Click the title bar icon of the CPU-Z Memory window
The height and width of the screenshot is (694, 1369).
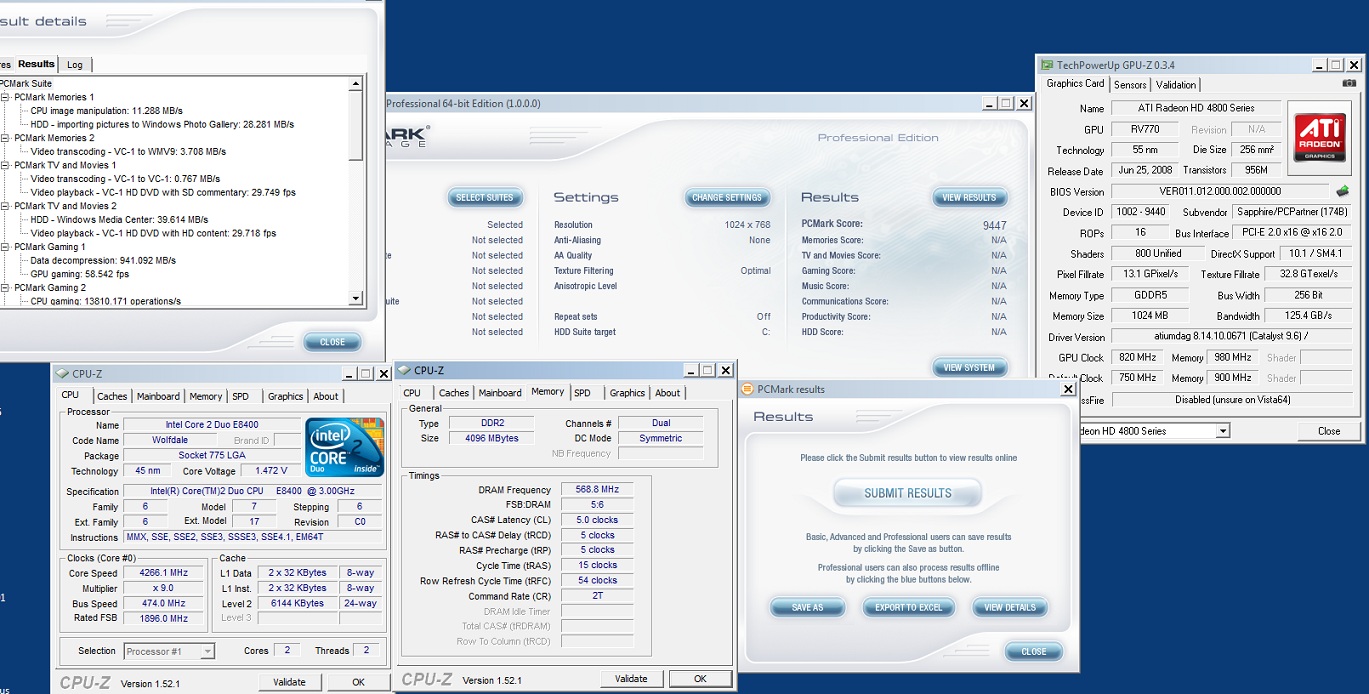(x=405, y=370)
